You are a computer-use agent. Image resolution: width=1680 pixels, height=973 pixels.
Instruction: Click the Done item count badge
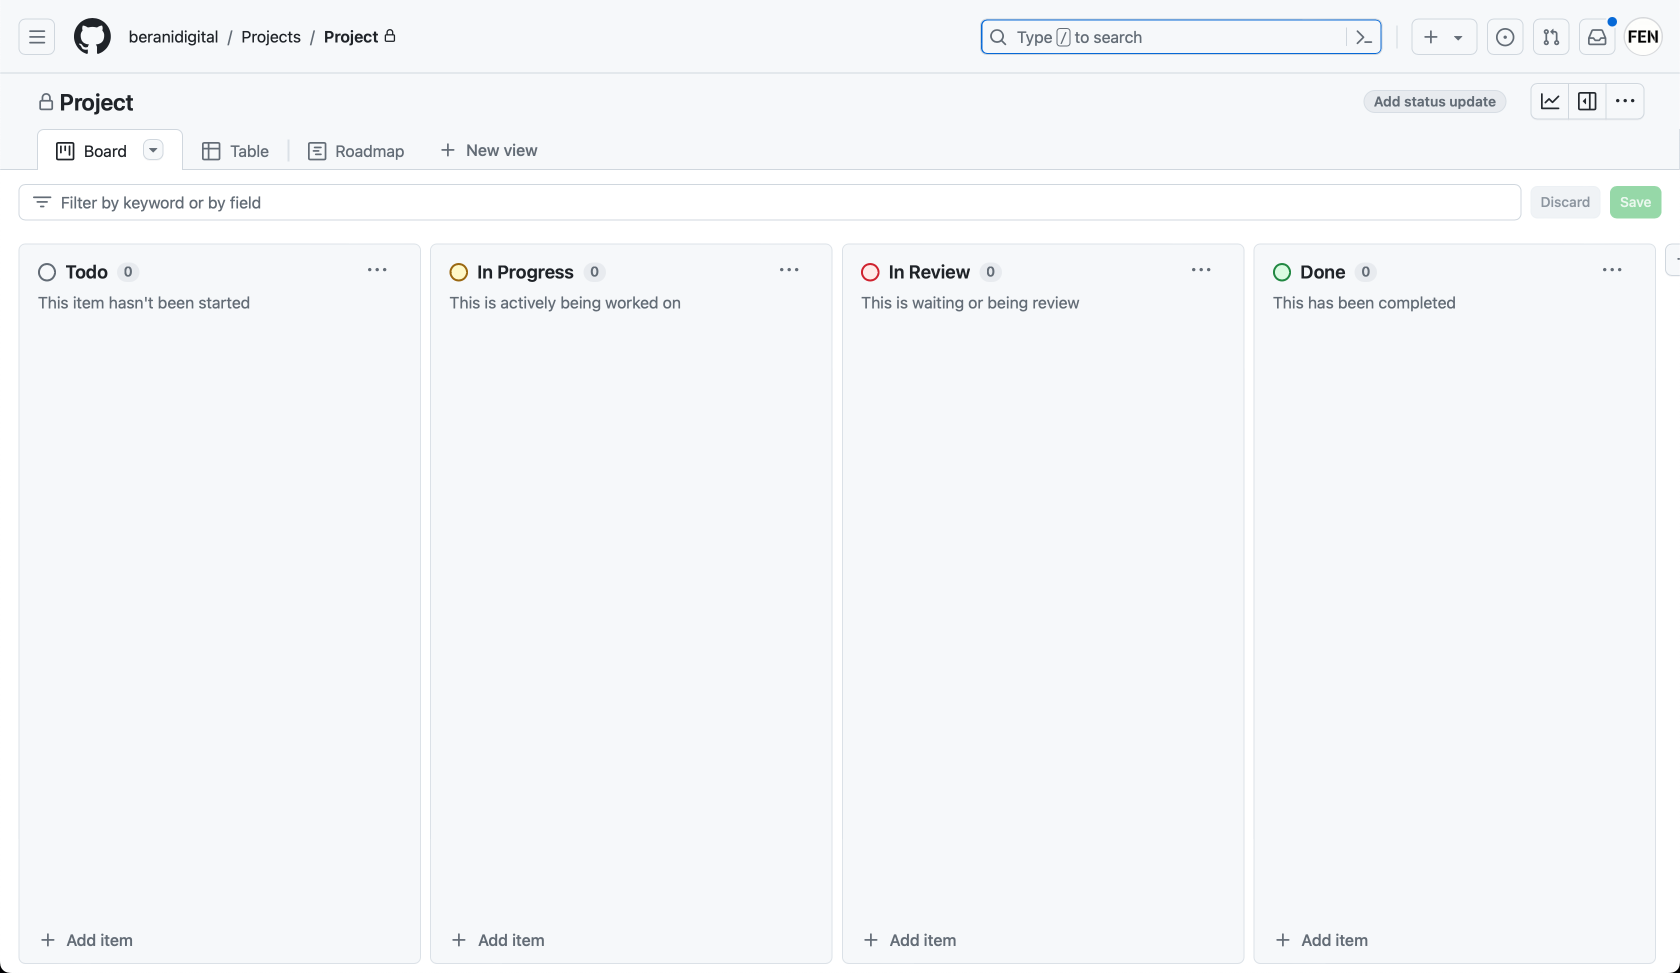(1366, 272)
